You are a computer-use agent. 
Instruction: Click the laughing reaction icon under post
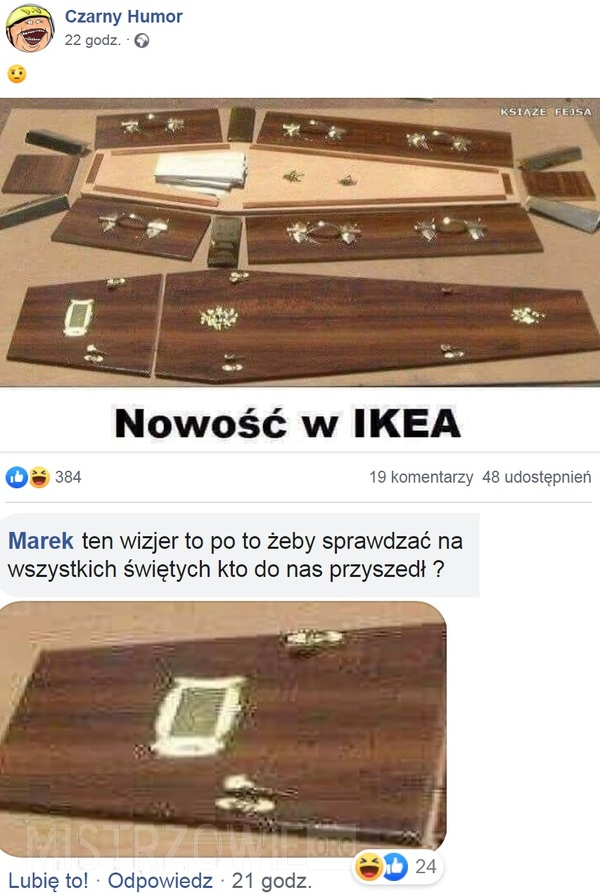click(39, 477)
